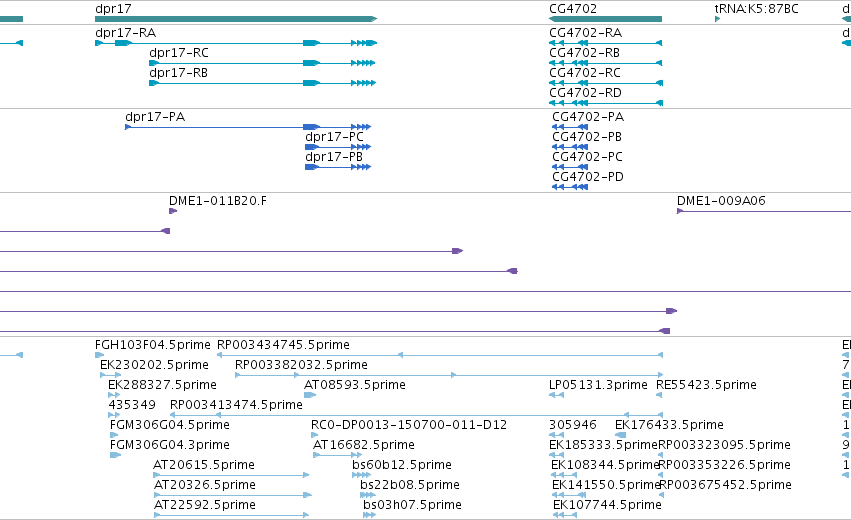The height and width of the screenshot is (520, 851).
Task: Click the RP003434745.5prime EST label
Action: [x=283, y=345]
